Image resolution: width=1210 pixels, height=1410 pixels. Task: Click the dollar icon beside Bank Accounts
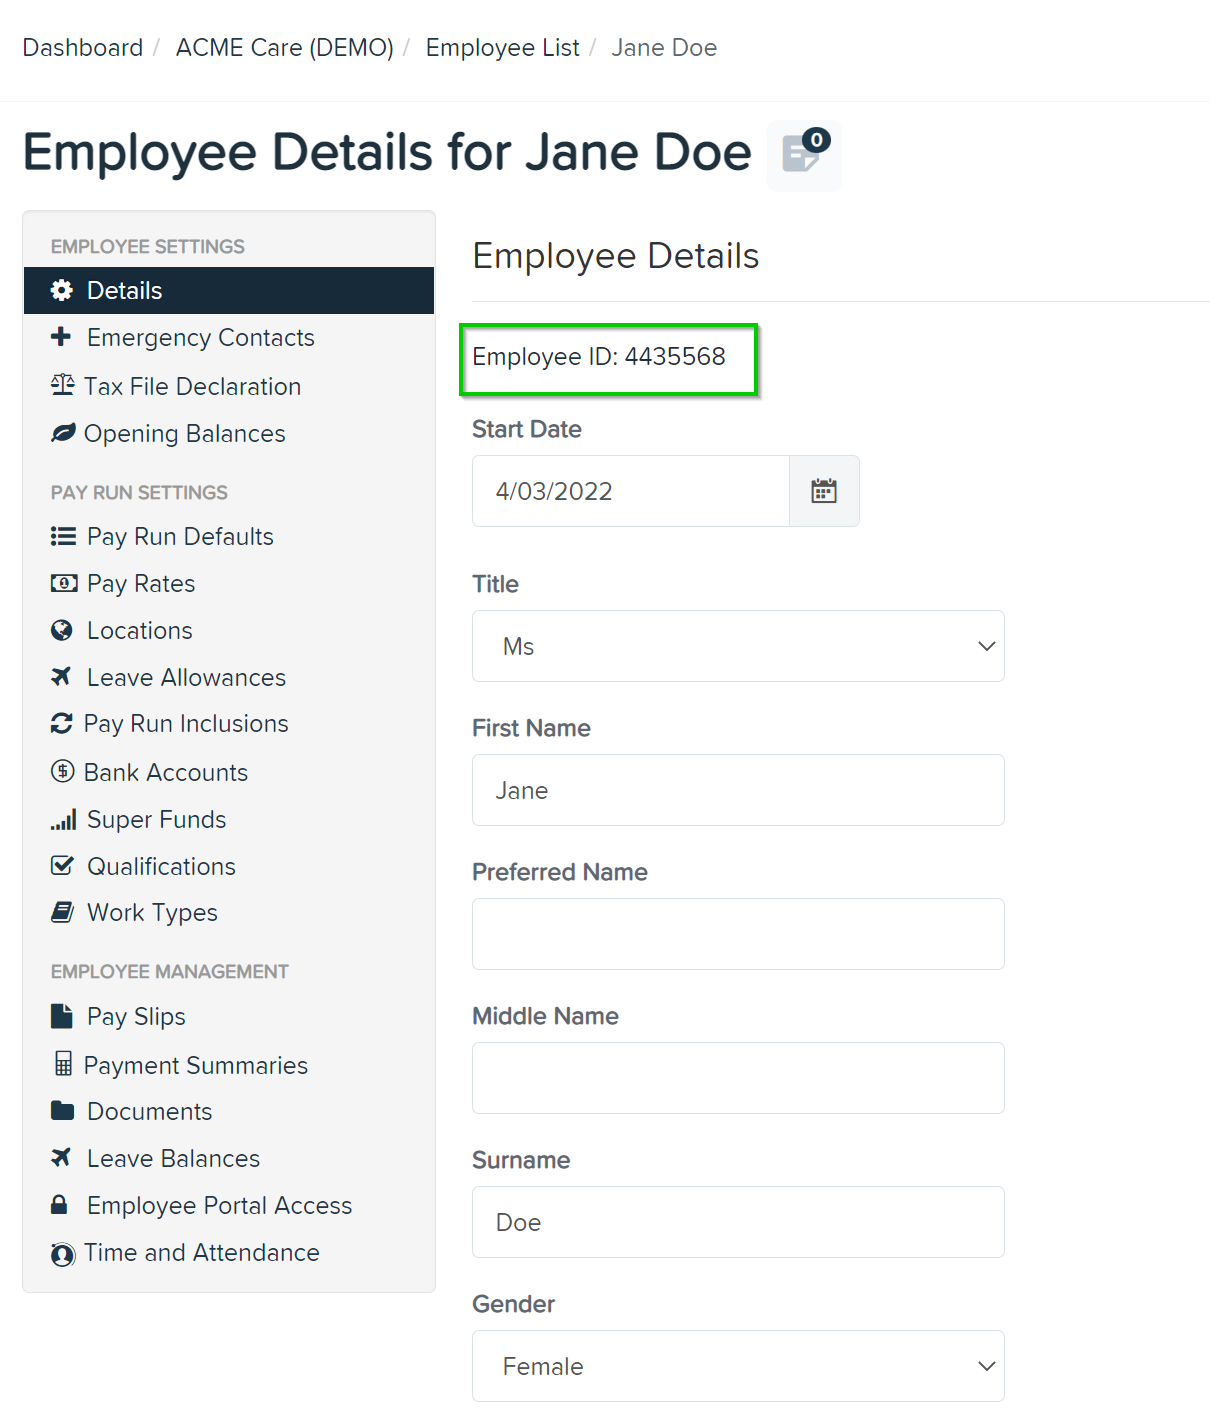coord(62,771)
